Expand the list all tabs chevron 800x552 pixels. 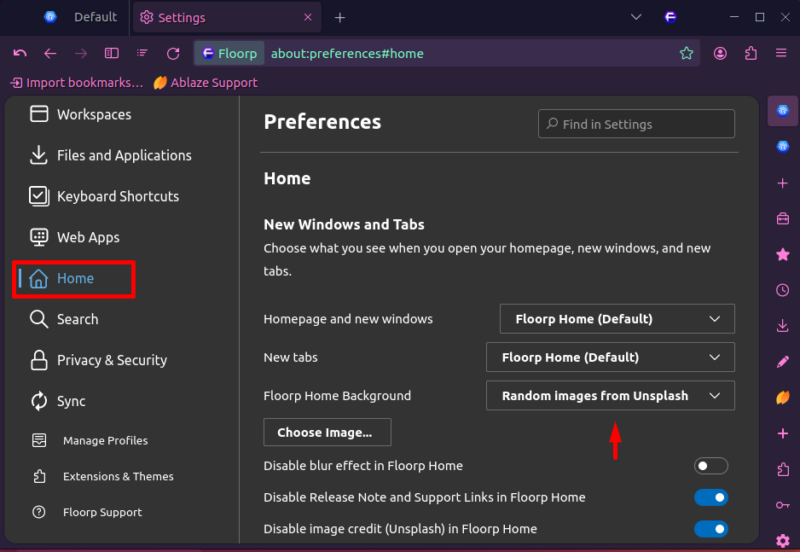[x=636, y=17]
